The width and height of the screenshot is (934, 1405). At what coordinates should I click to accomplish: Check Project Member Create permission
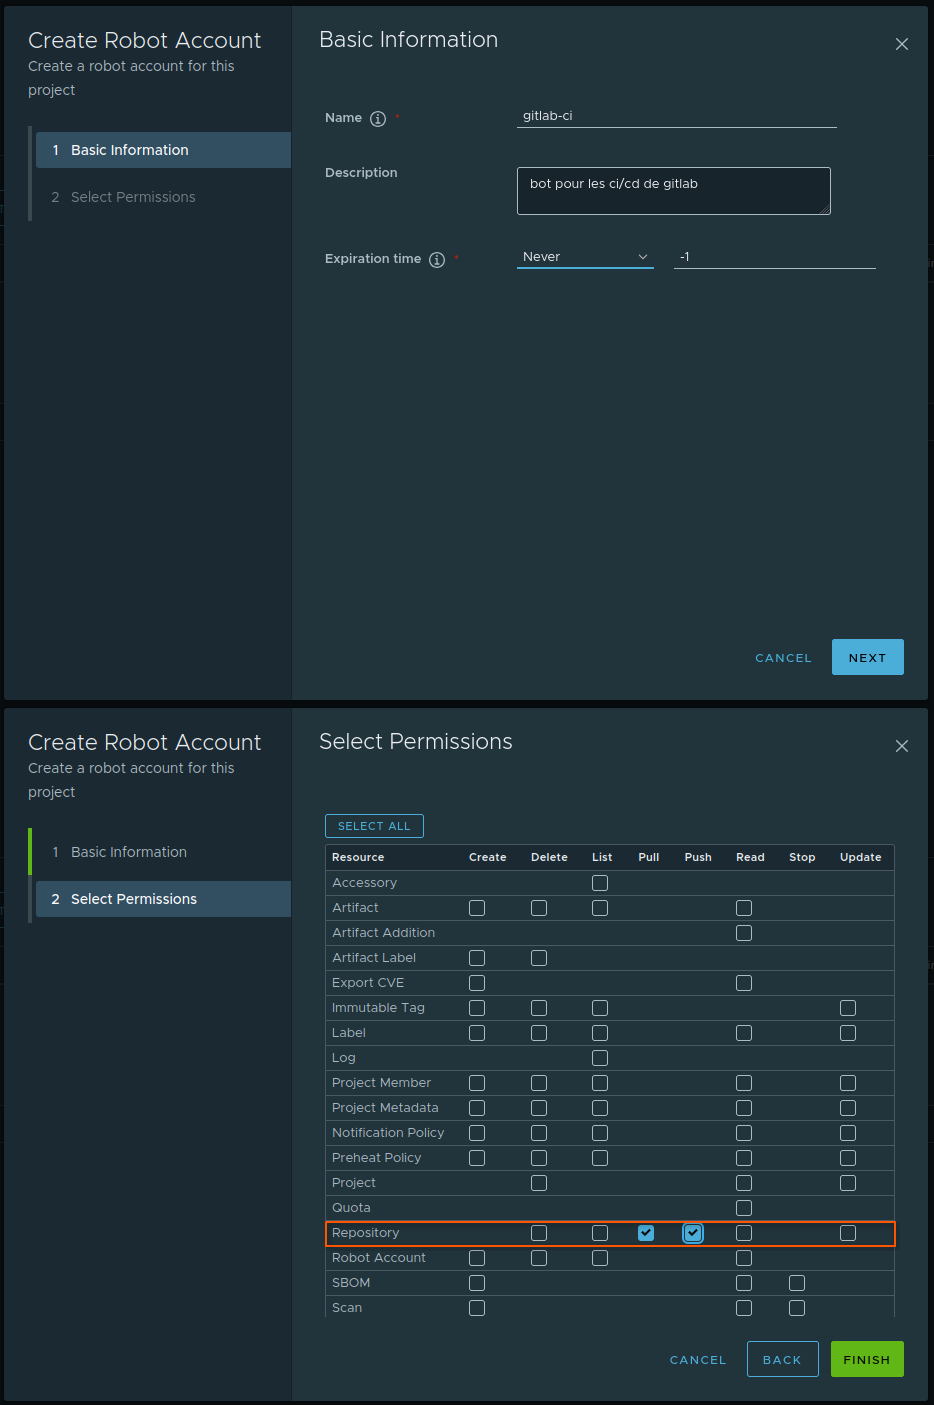(x=477, y=1083)
